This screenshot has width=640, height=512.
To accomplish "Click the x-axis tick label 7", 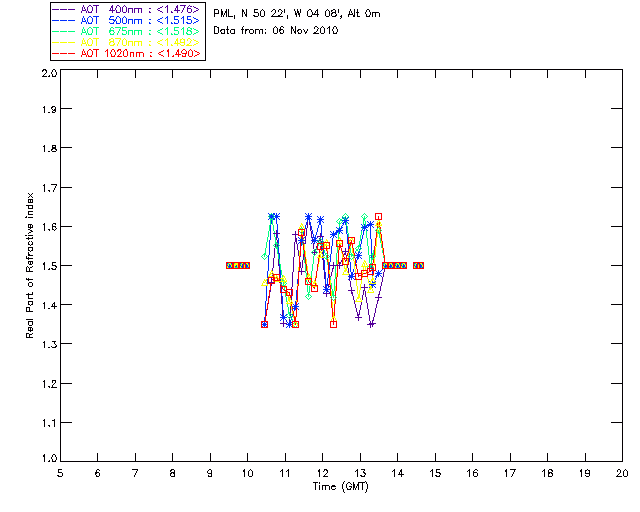I will coord(135,473).
